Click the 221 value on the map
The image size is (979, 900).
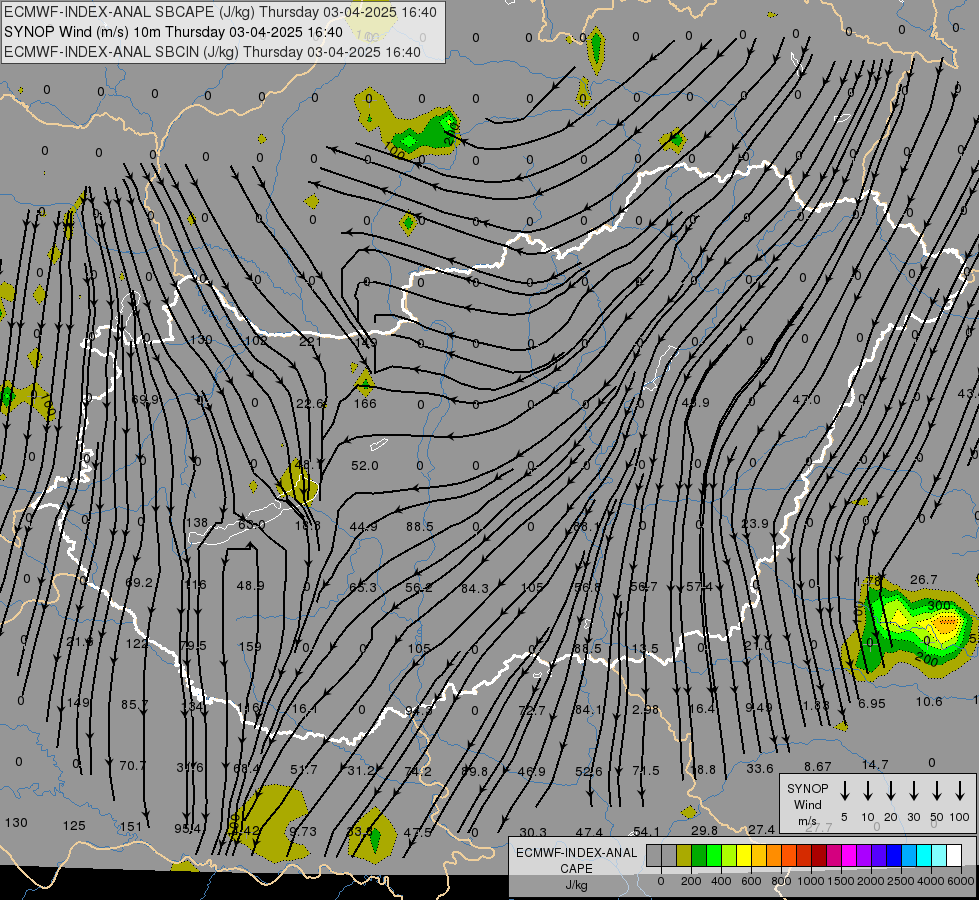(x=310, y=341)
